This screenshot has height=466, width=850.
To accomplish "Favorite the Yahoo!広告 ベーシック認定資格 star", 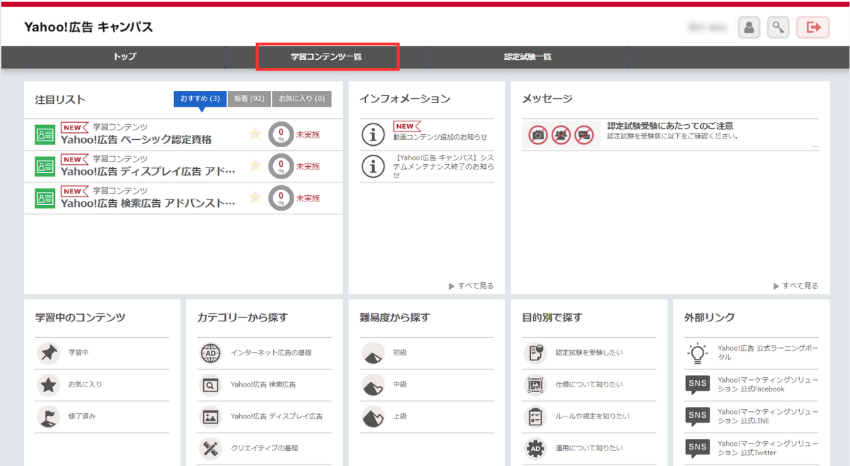I will [255, 134].
